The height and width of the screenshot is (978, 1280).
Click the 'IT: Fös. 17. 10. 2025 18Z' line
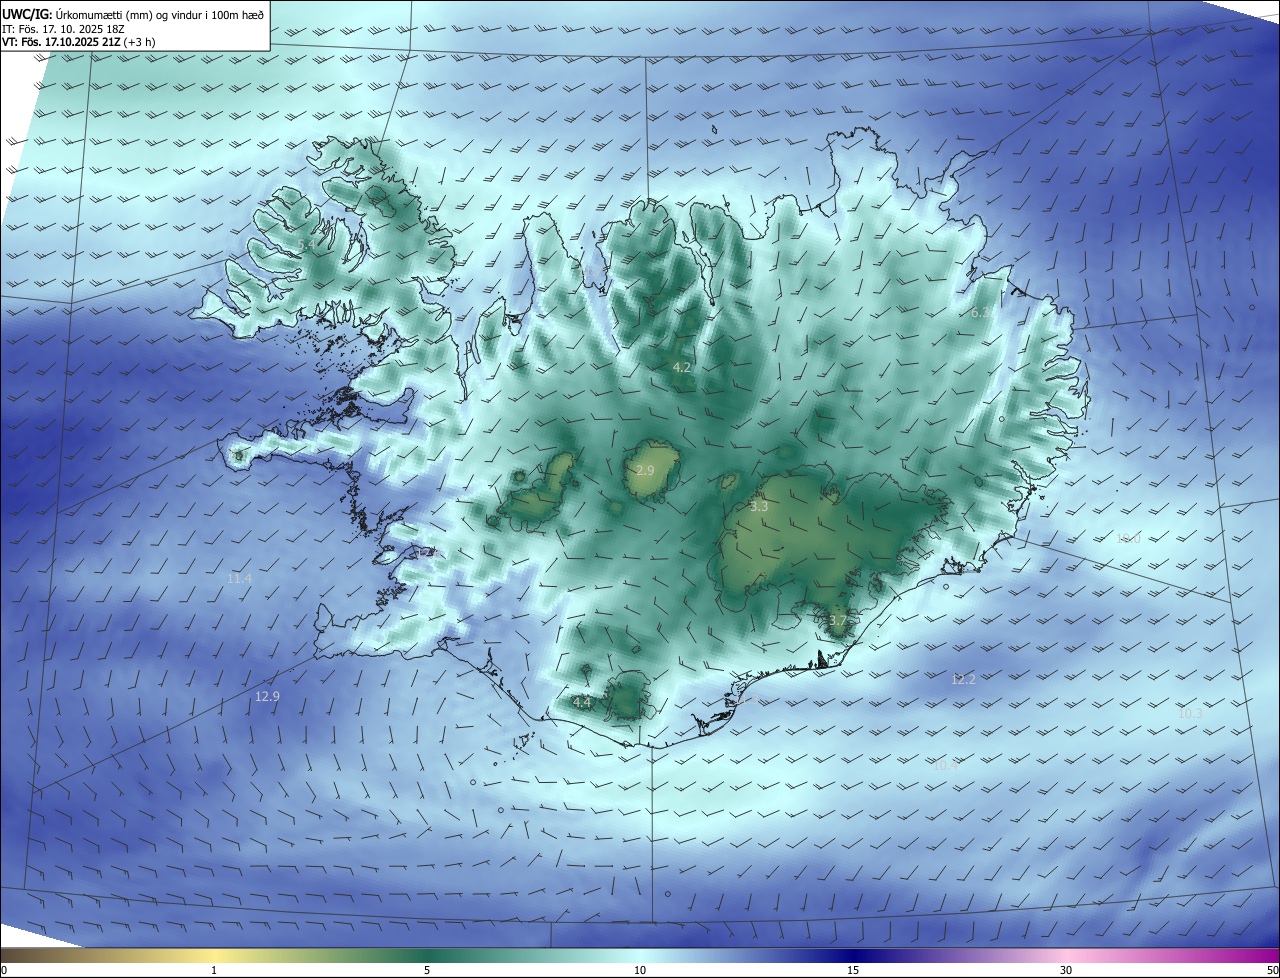click(61, 29)
